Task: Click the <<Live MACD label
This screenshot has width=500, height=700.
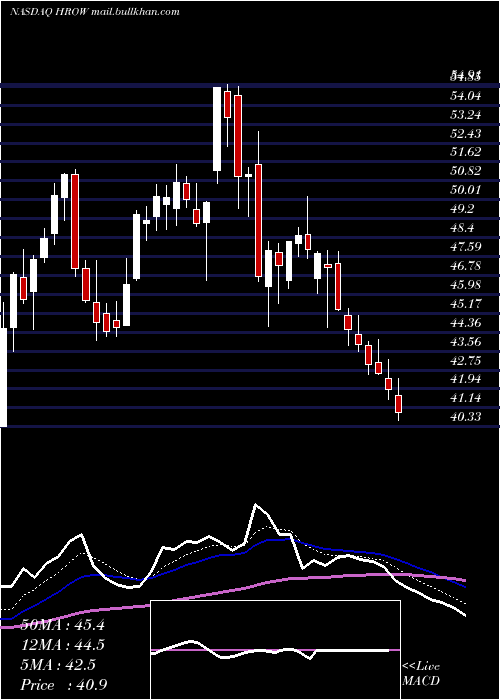Action: (x=421, y=674)
